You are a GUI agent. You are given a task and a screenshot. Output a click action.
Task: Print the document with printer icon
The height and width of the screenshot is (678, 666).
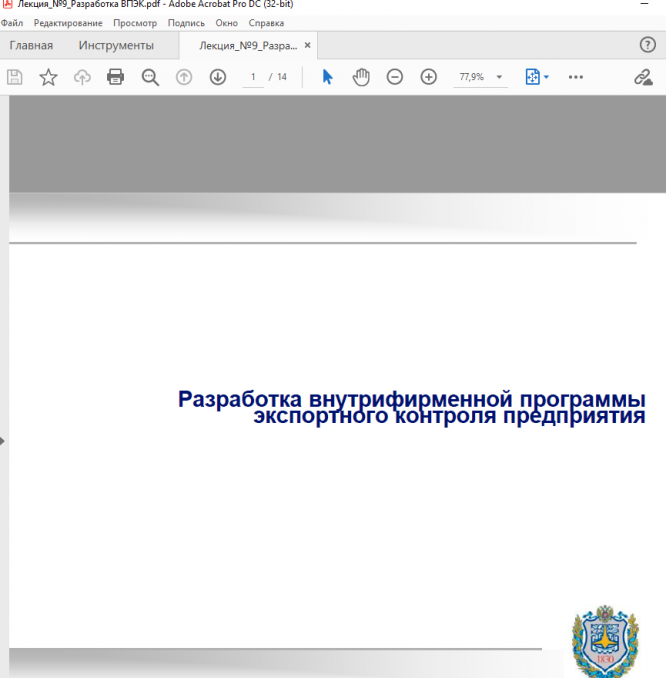pyautogui.click(x=116, y=77)
